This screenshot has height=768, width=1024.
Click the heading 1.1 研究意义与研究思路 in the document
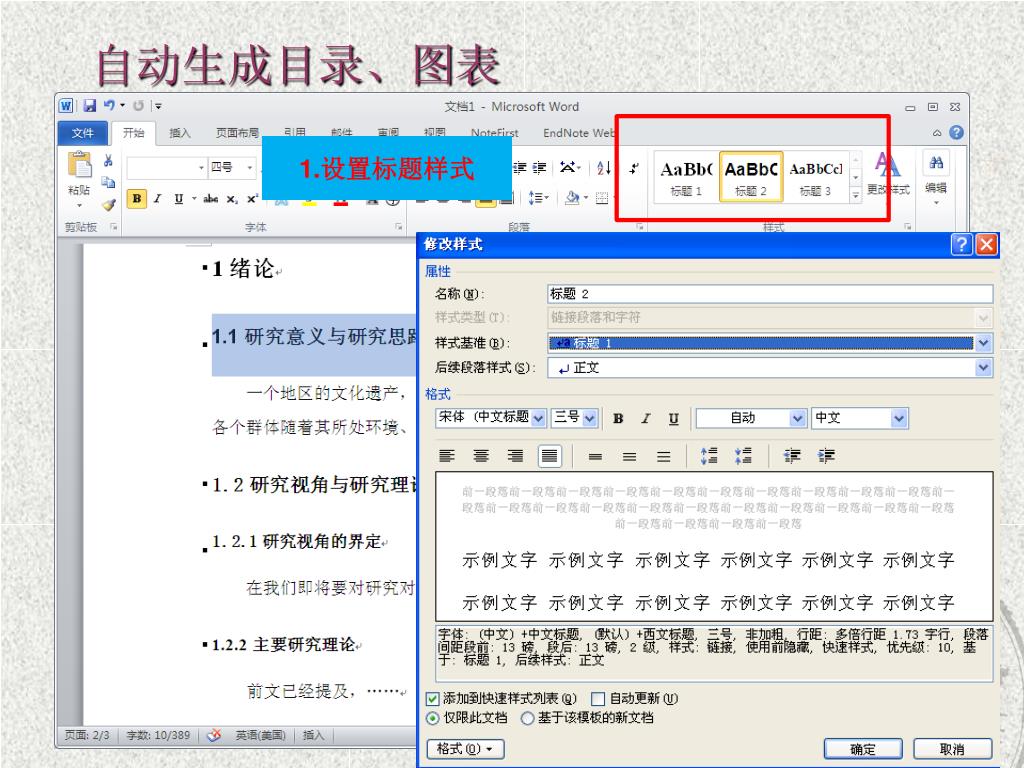(x=315, y=337)
